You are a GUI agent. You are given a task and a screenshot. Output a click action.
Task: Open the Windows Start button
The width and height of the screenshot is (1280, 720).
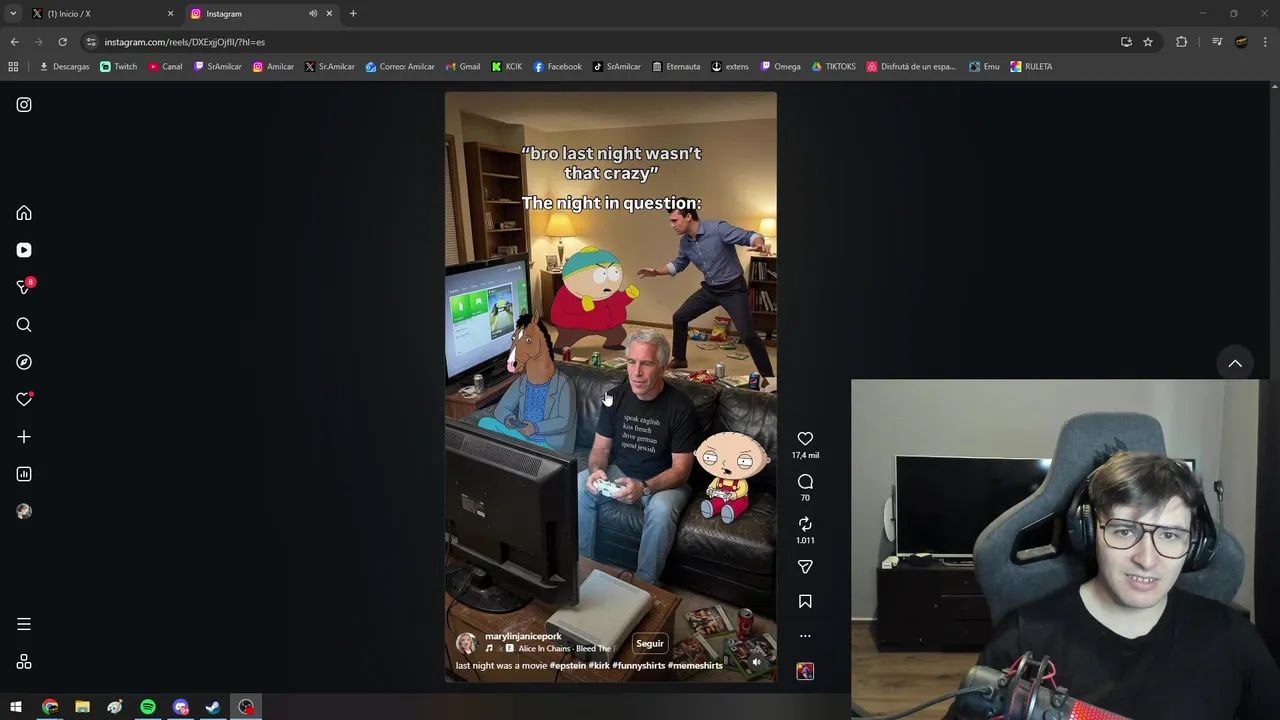16,707
